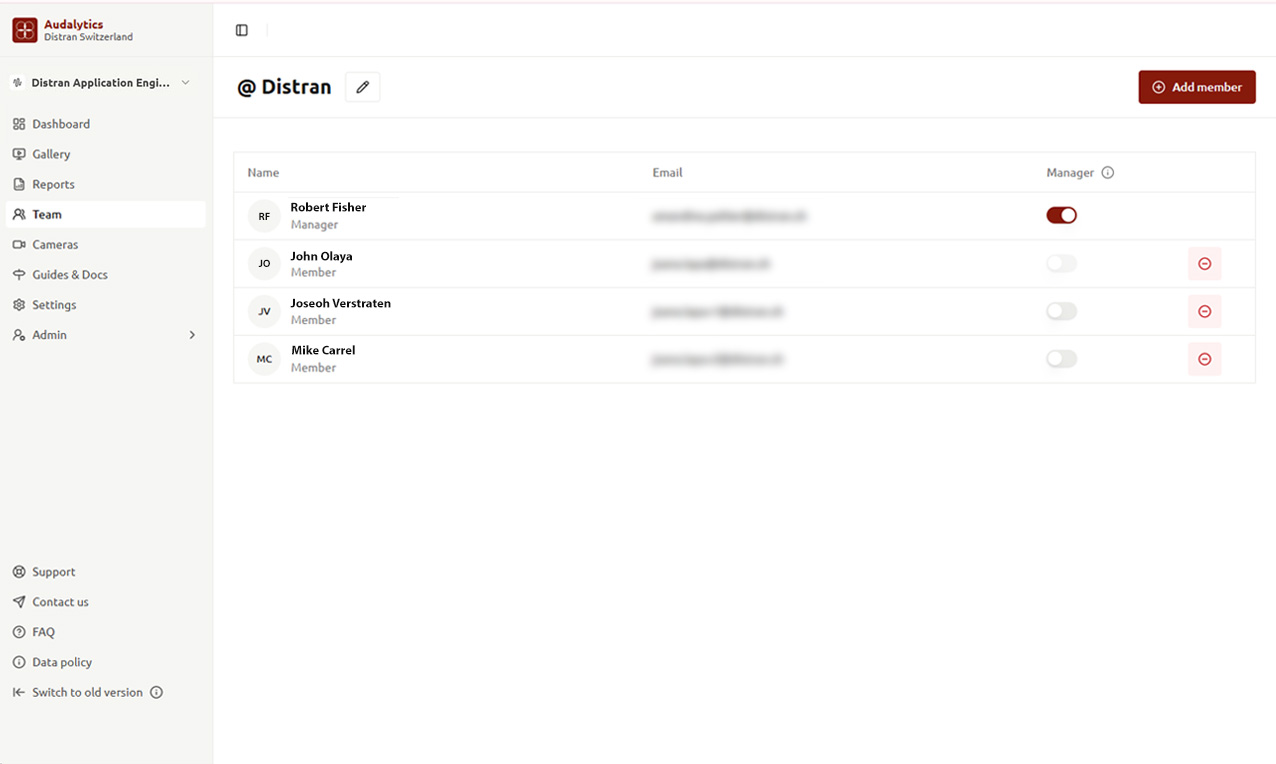1276x764 pixels.
Task: Click the Add member button
Action: (x=1196, y=87)
